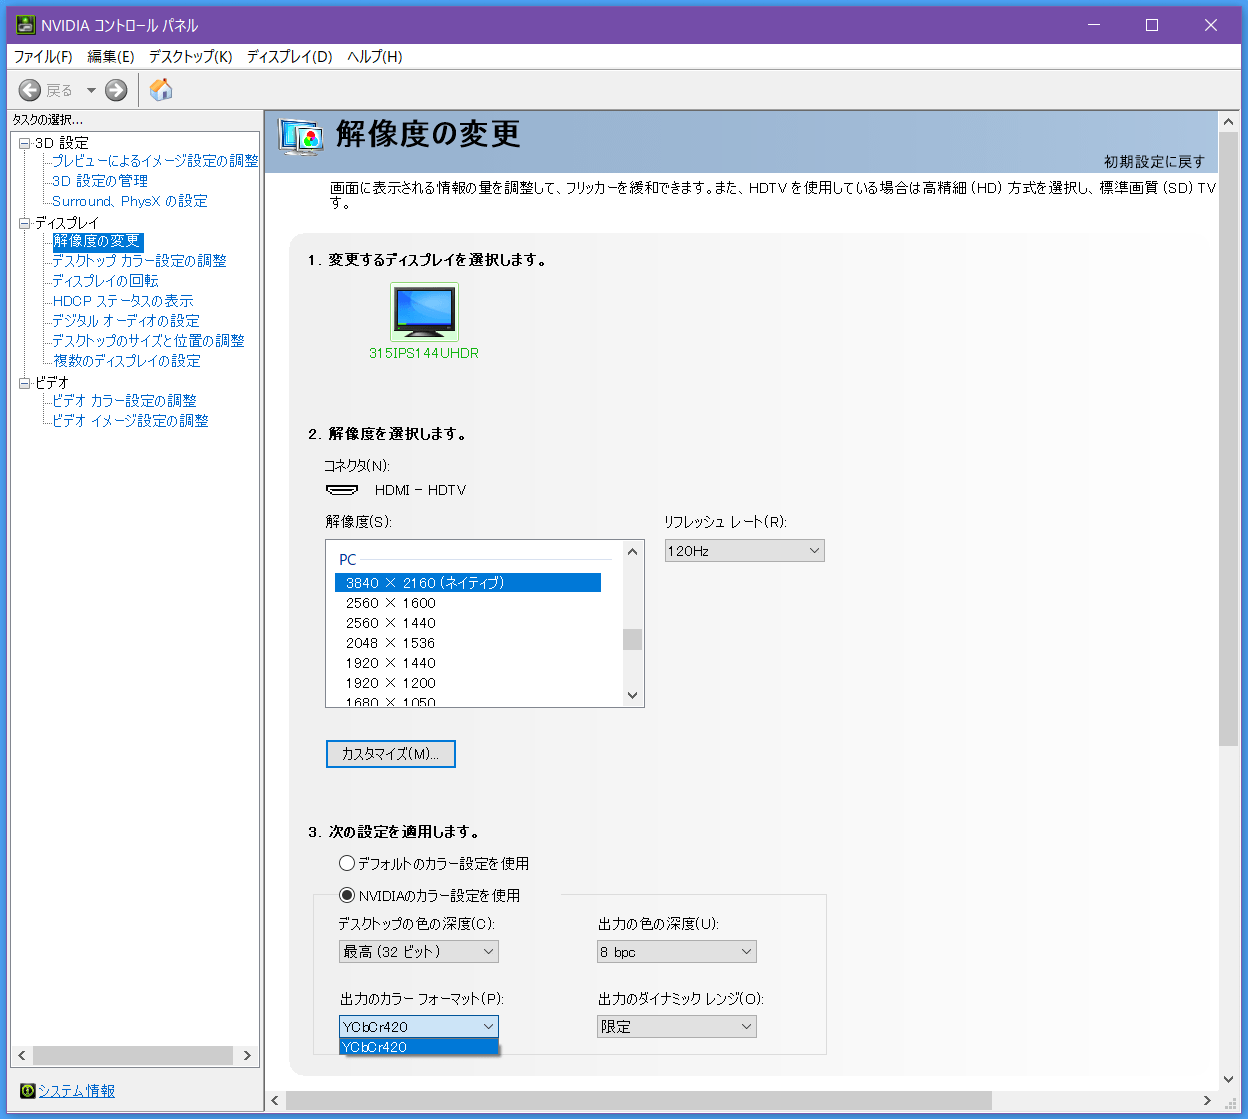
Task: Open the ヘルプ(H) menu
Action: tap(374, 57)
